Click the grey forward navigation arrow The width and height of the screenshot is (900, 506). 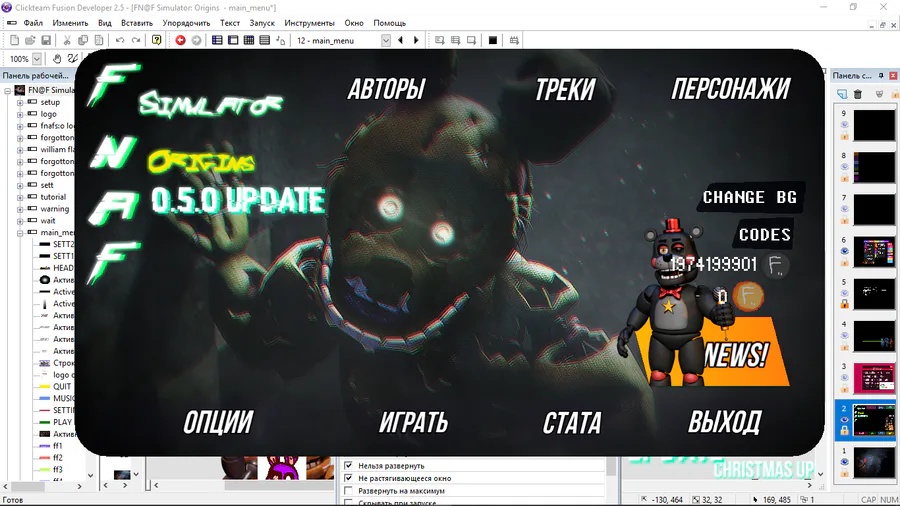[196, 40]
